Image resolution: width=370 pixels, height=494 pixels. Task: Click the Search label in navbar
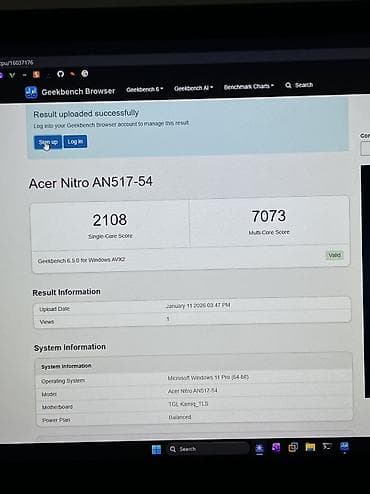(304, 85)
